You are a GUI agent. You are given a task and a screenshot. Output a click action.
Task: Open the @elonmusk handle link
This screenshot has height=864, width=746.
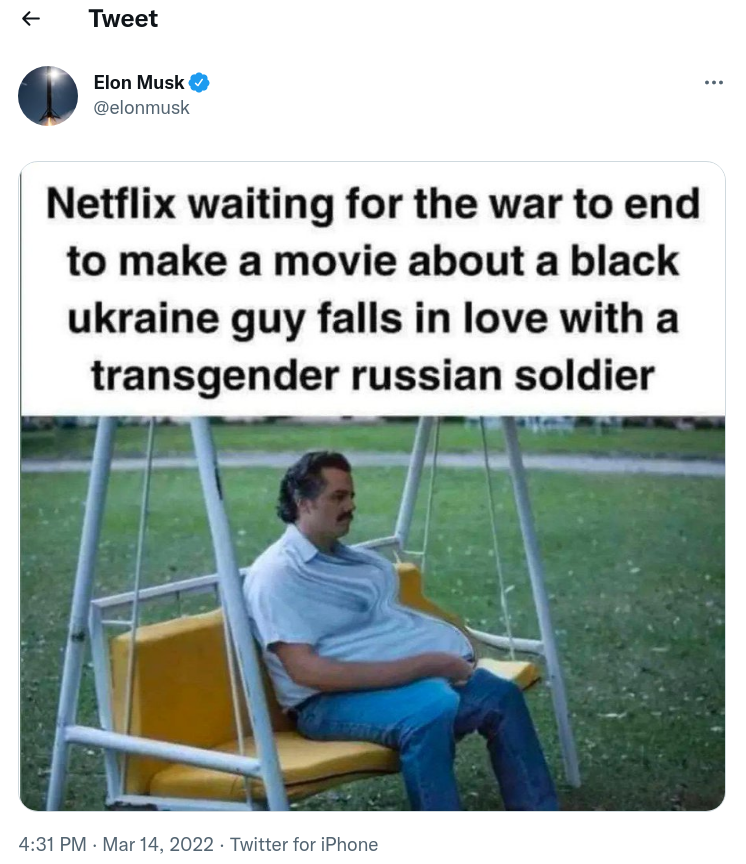coord(142,107)
